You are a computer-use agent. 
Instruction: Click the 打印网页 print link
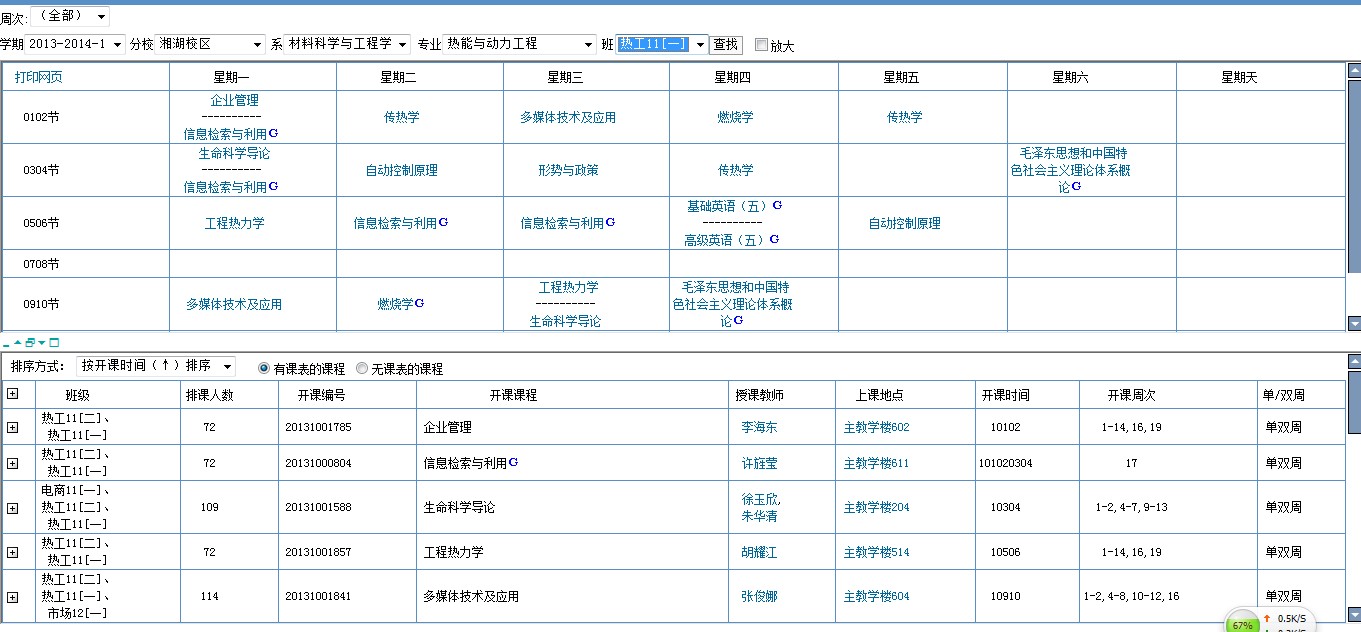[x=39, y=77]
